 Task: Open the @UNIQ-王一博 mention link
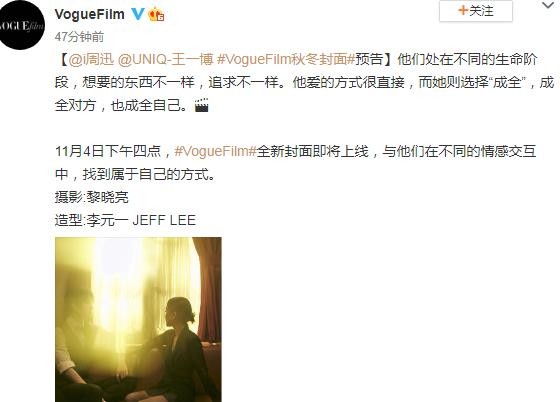point(165,59)
